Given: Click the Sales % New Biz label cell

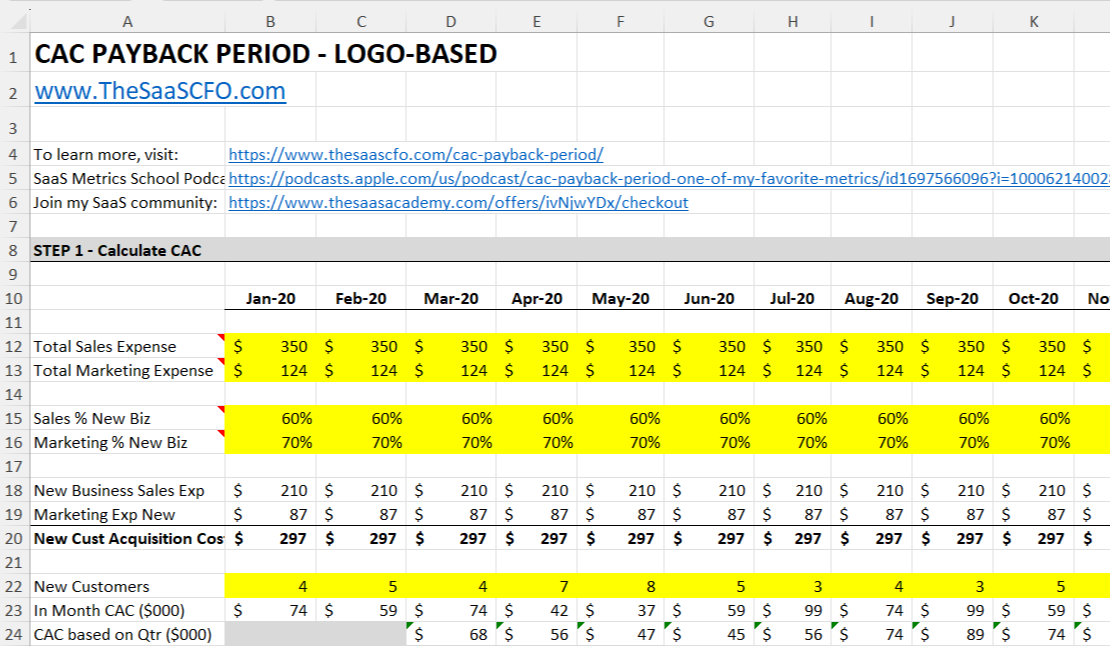Looking at the screenshot, I should (90, 419).
